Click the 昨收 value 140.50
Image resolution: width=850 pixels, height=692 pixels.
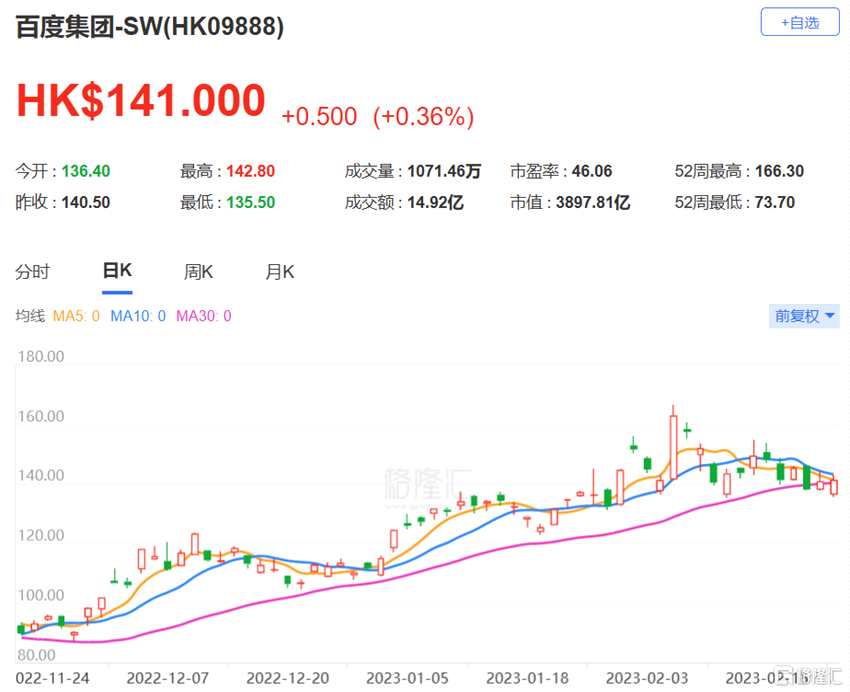click(x=86, y=202)
